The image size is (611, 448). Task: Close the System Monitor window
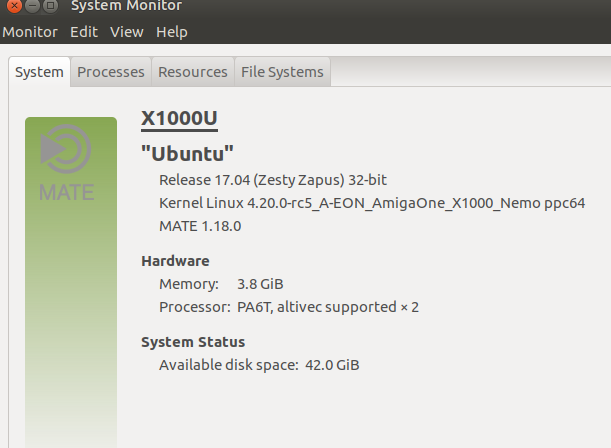click(12, 6)
